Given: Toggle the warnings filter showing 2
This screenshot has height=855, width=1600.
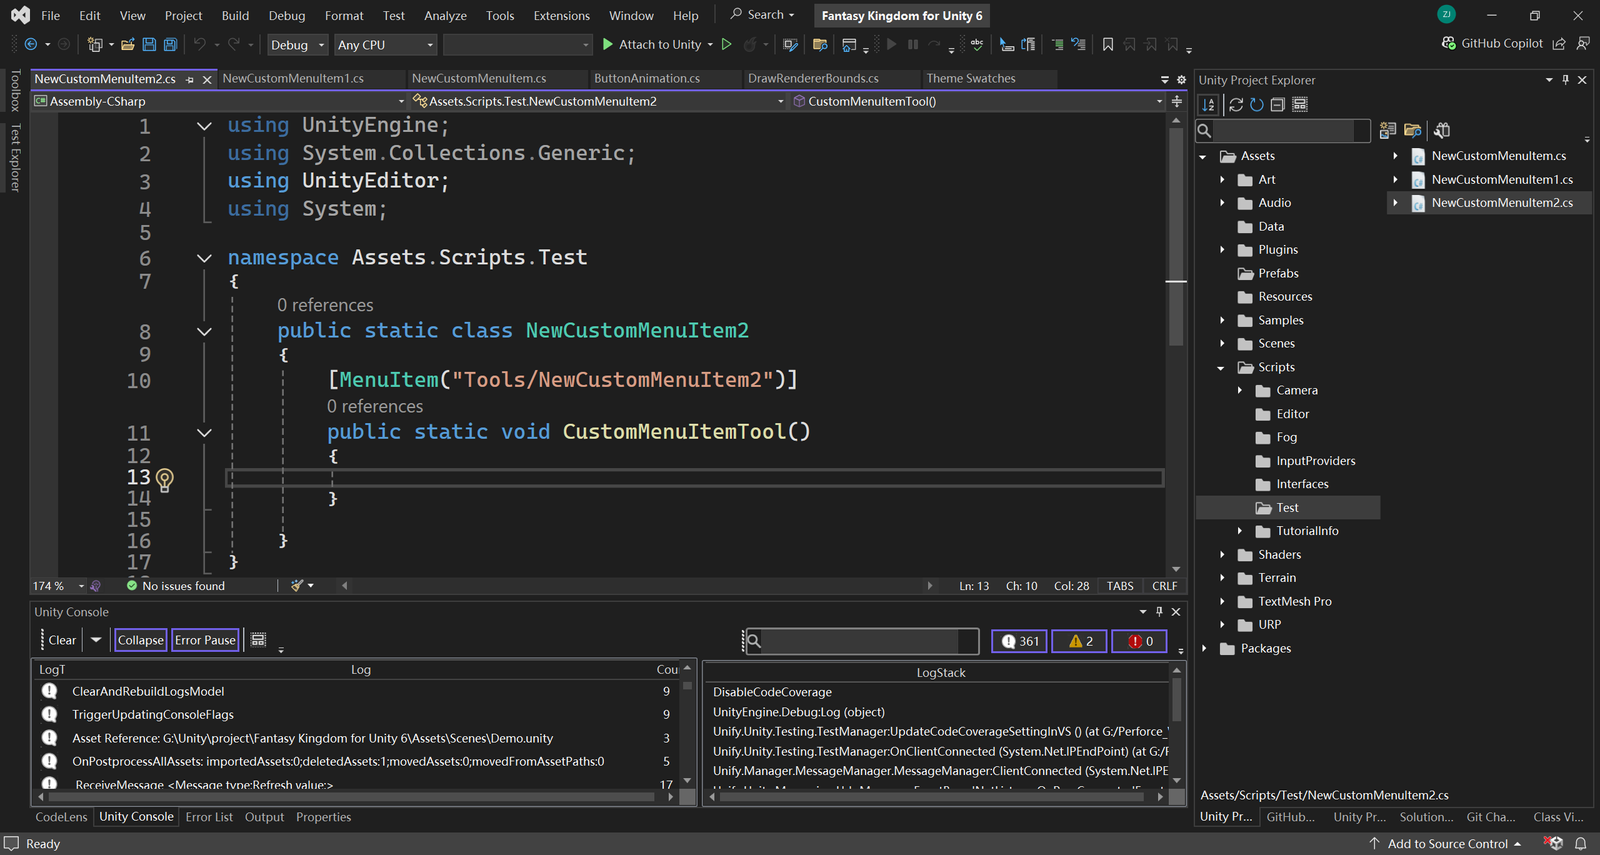Looking at the screenshot, I should 1081,642.
